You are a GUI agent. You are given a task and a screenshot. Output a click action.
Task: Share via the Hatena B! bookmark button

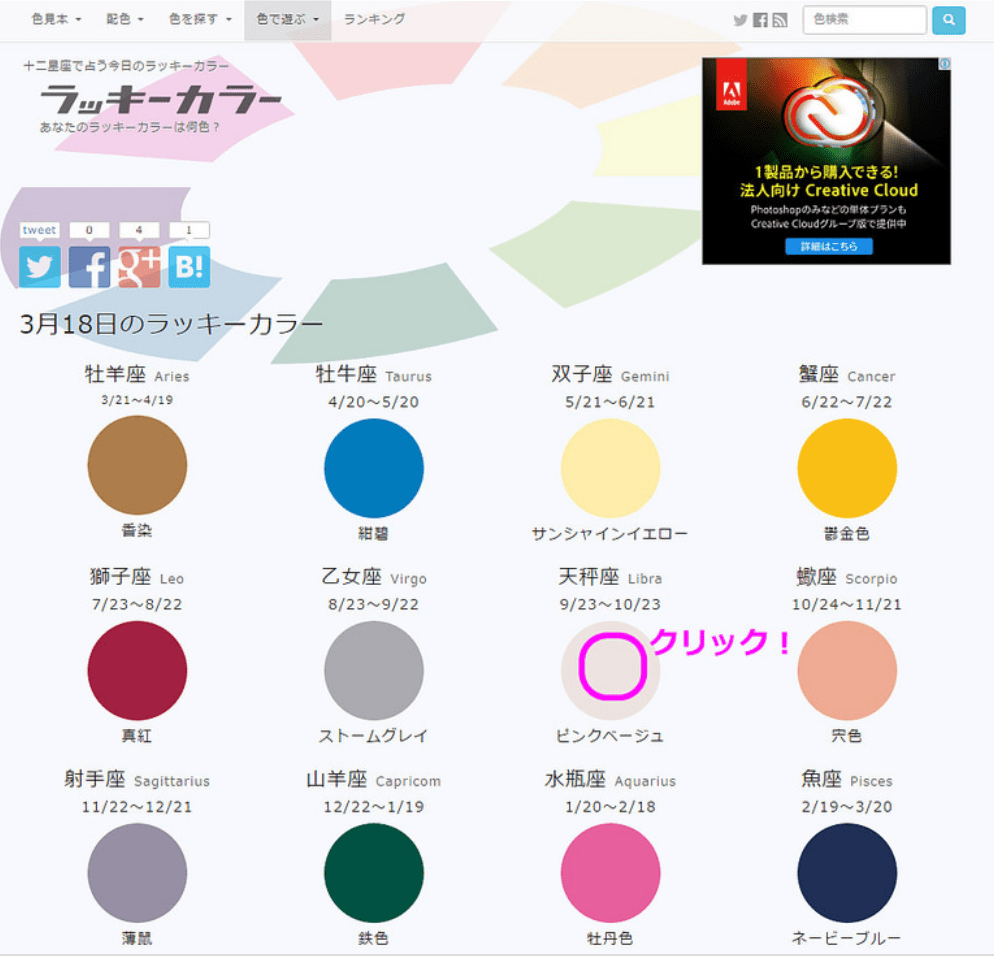tap(189, 267)
